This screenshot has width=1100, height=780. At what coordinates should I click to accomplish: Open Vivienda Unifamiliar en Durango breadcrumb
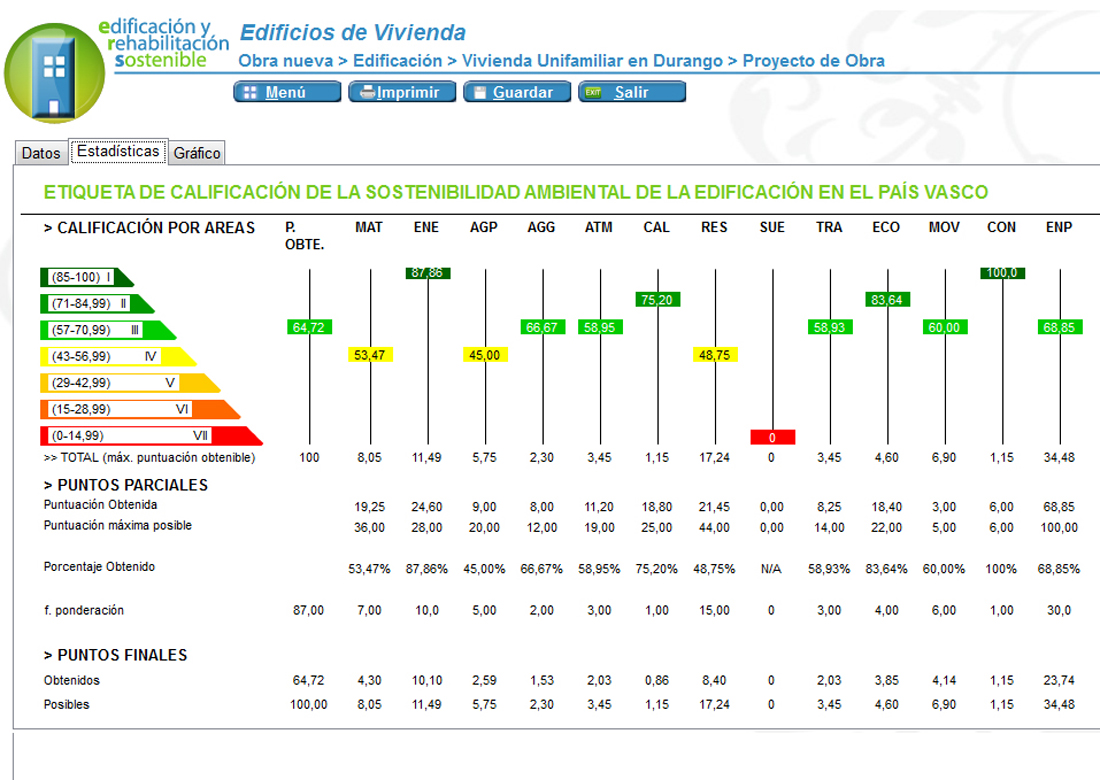pos(592,61)
